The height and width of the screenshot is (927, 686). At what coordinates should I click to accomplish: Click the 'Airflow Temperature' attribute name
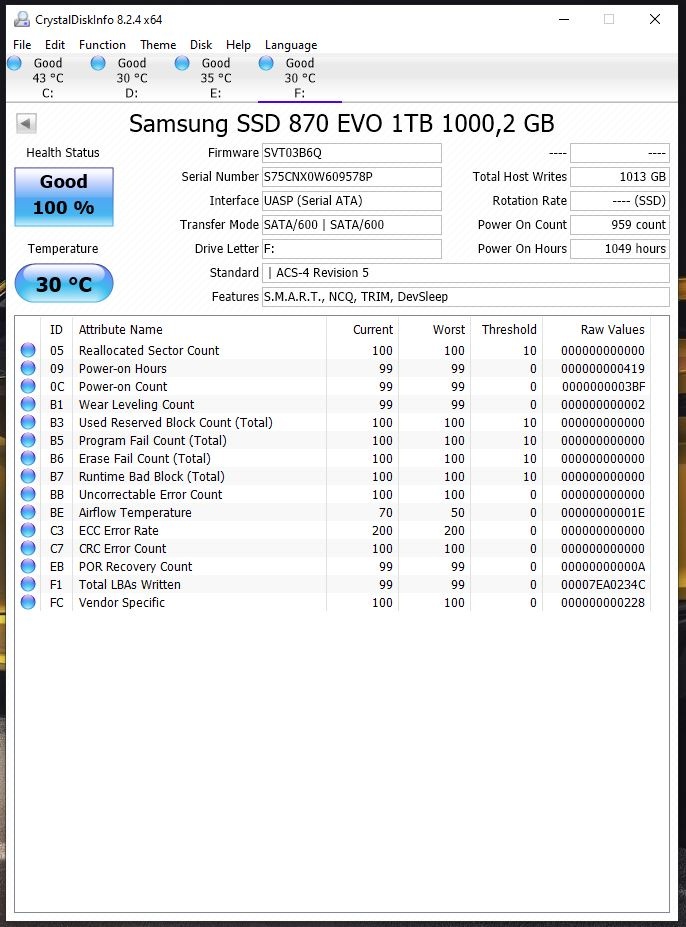[135, 513]
